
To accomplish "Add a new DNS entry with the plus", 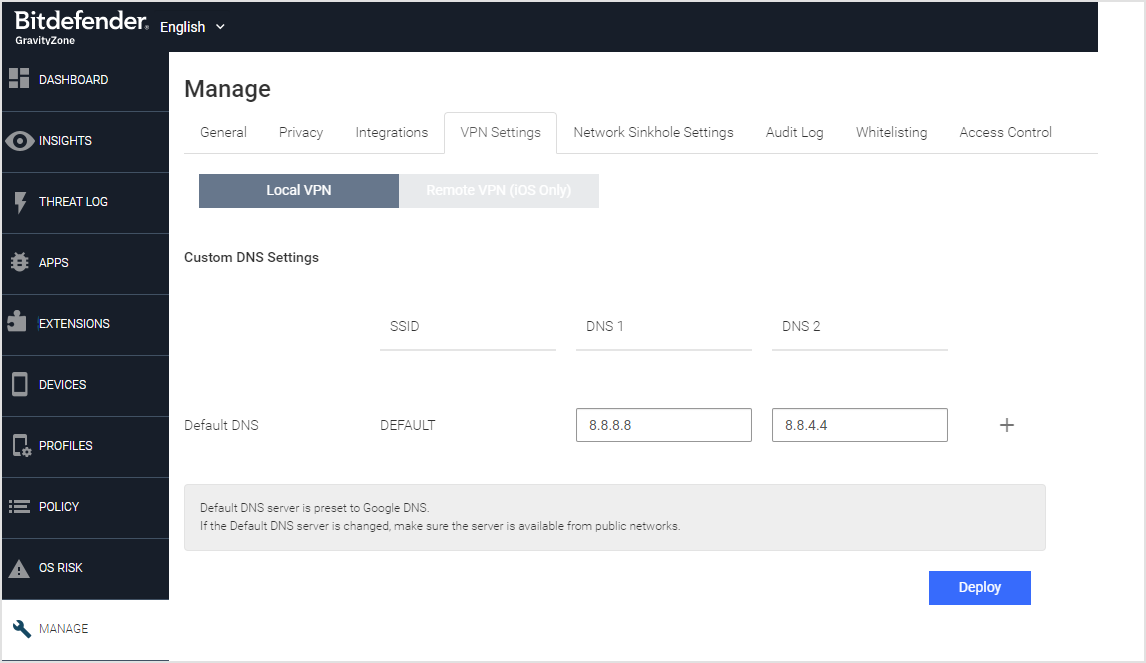I will coord(1006,425).
